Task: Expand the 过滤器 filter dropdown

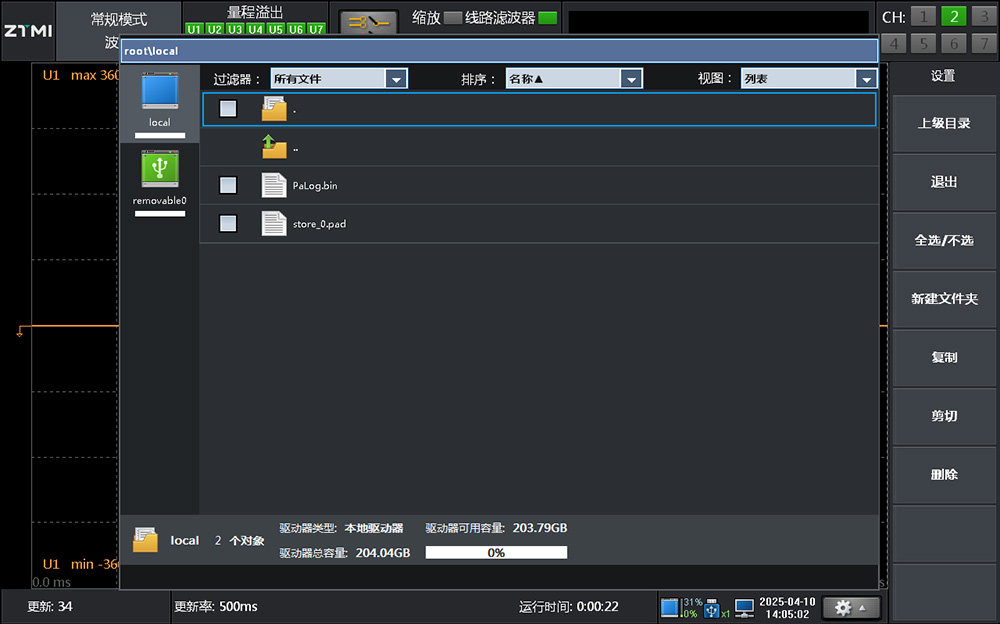Action: (396, 79)
